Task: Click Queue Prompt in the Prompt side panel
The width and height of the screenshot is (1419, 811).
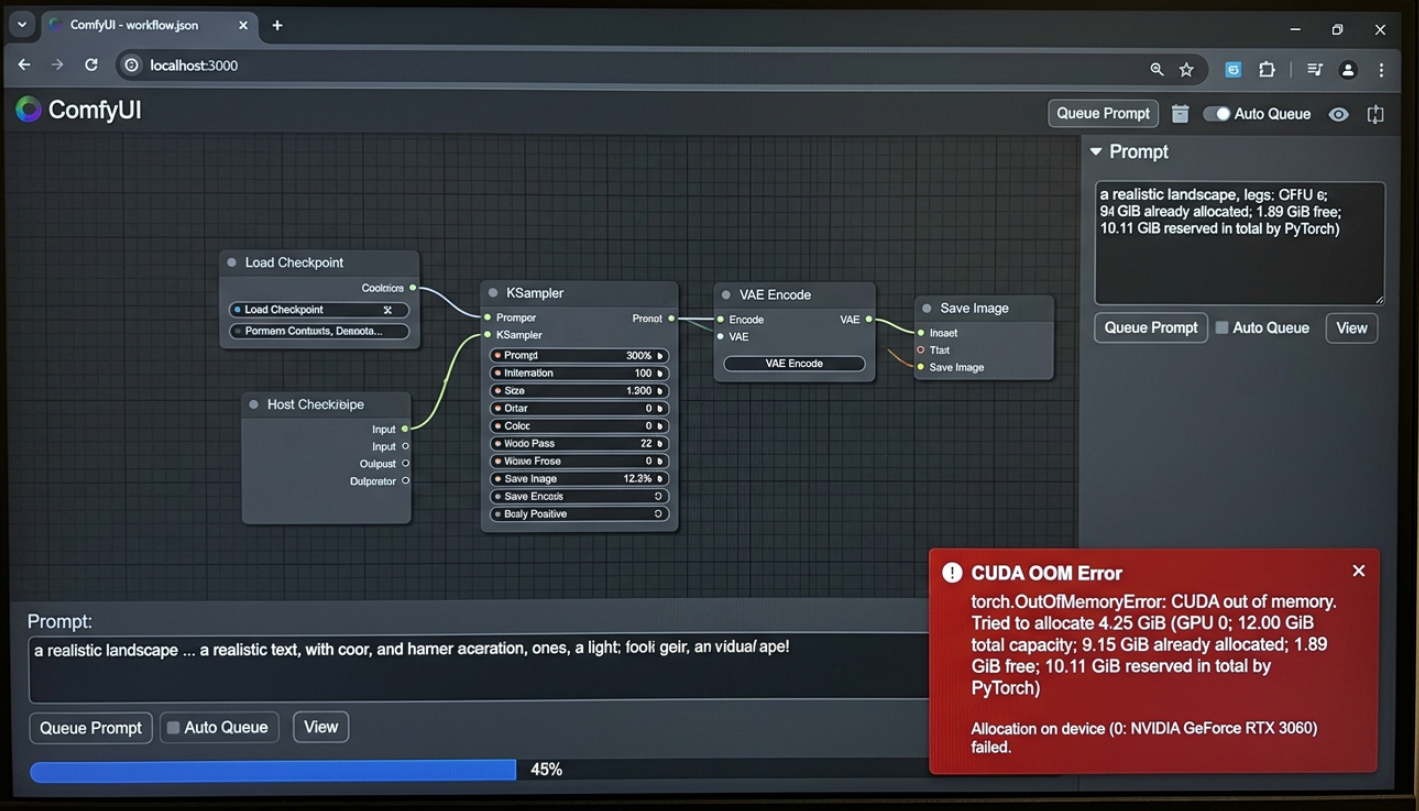Action: pos(1151,328)
